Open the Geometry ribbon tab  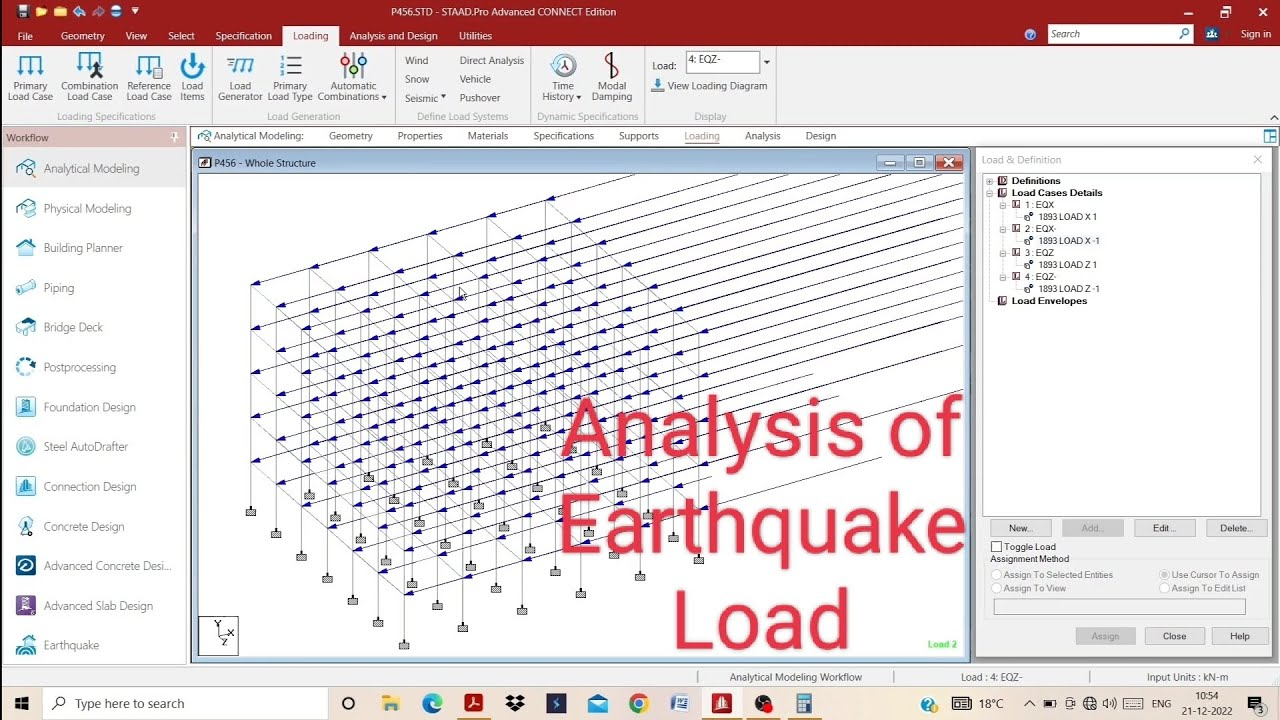click(x=82, y=36)
